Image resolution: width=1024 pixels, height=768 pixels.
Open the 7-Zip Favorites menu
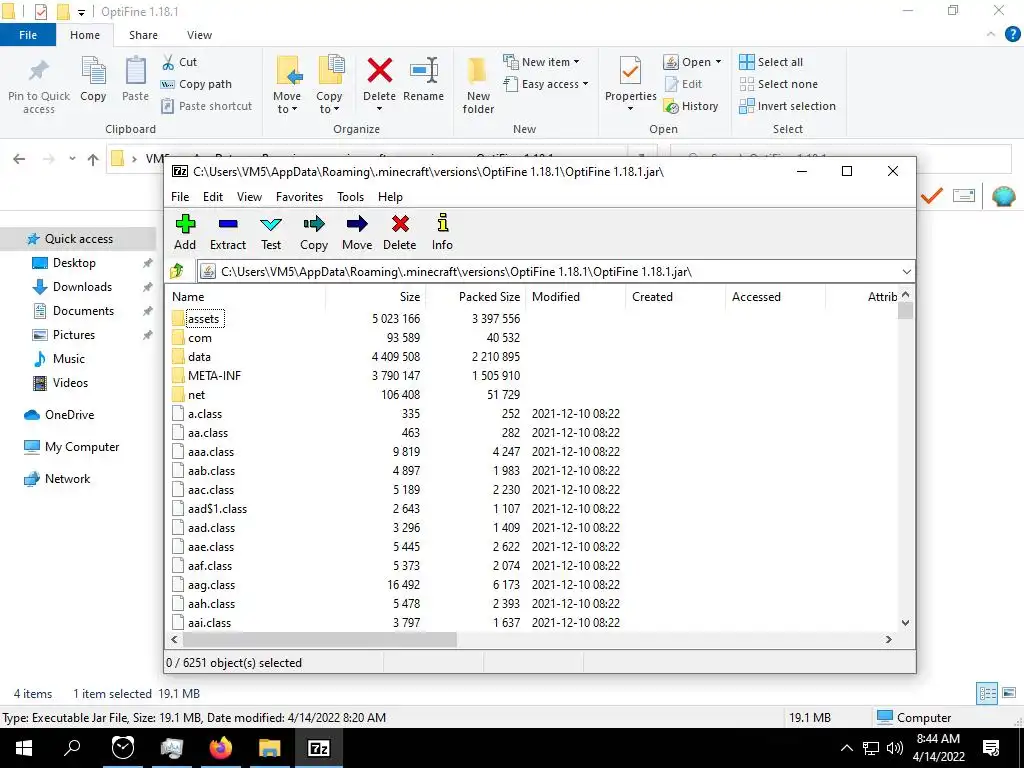pyautogui.click(x=299, y=197)
